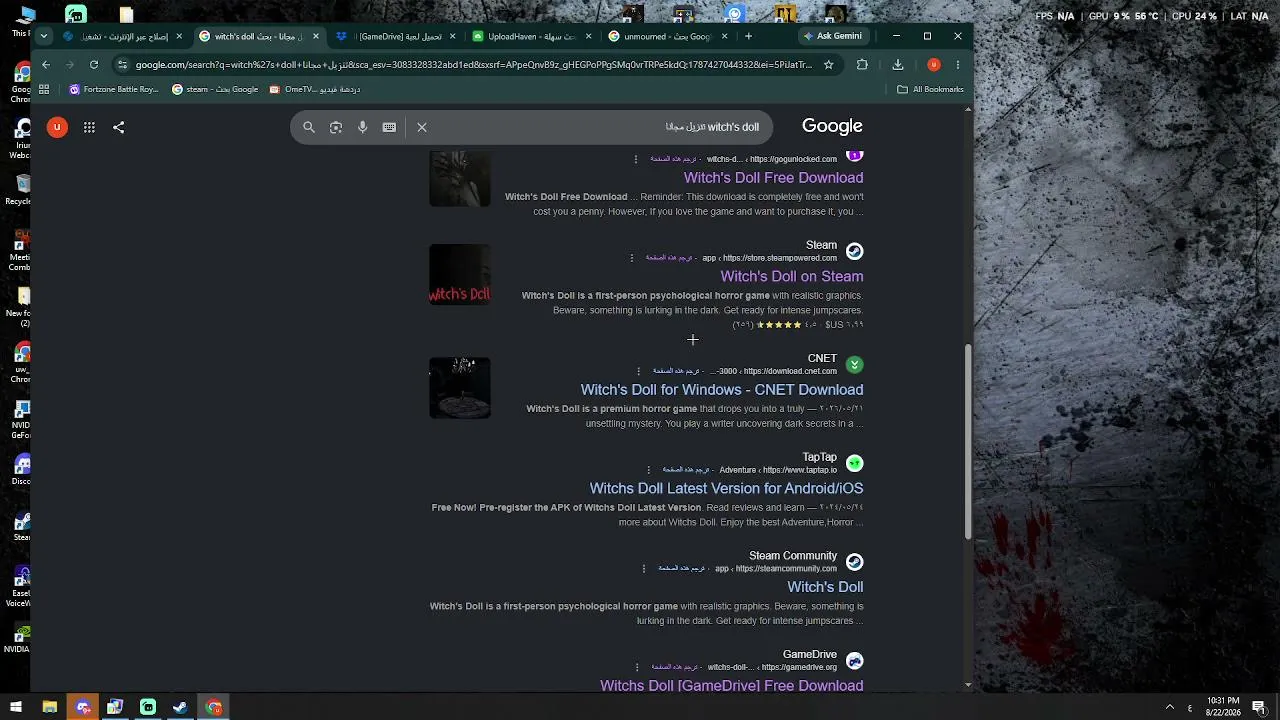The height and width of the screenshot is (720, 1280).
Task: Open Witchs Doll GameDrive Free Download link
Action: 731,686
